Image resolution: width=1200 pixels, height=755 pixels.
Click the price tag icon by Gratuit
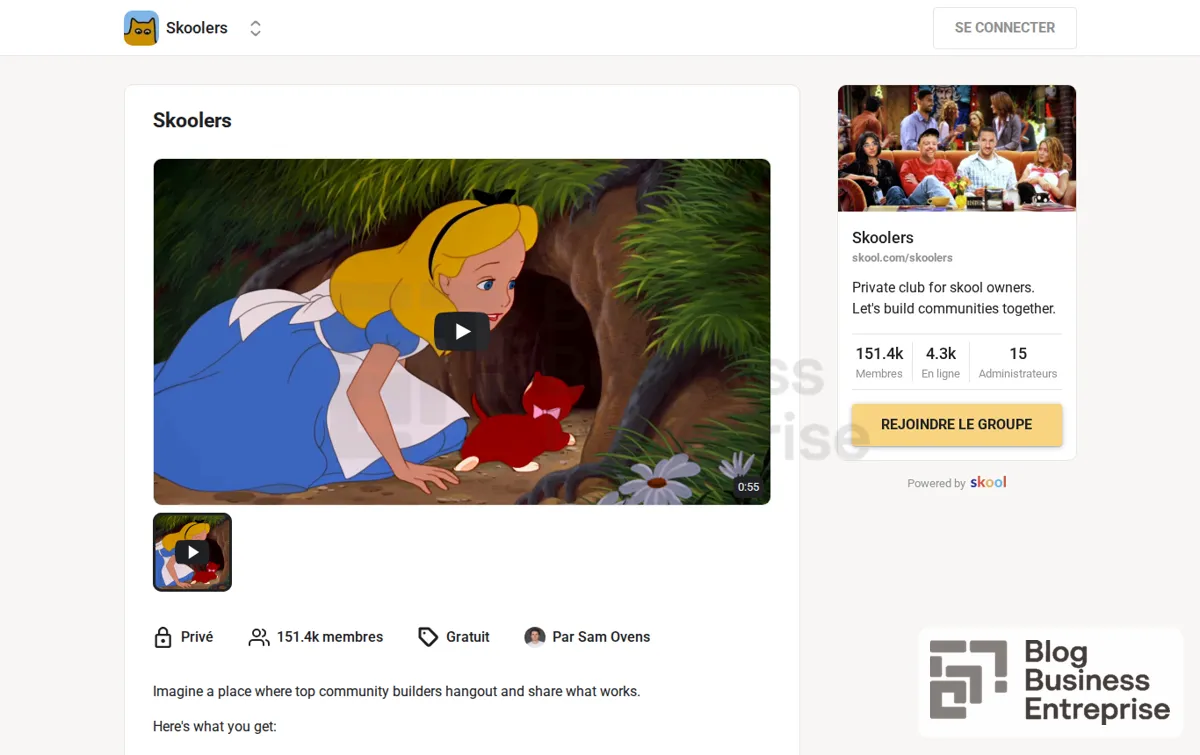428,637
